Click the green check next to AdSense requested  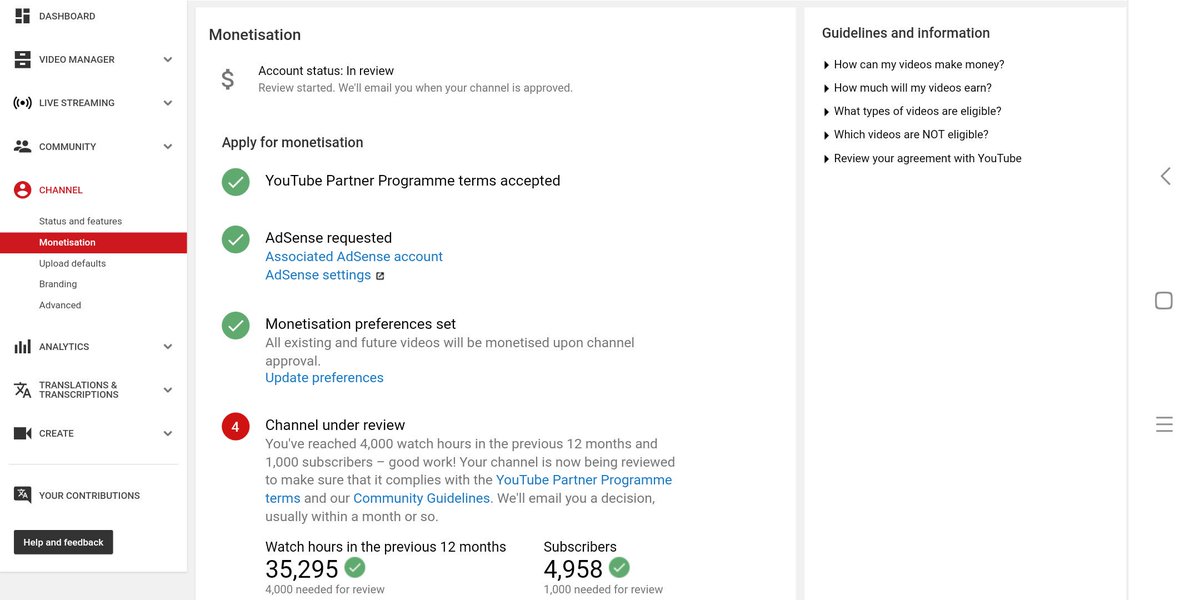[236, 239]
